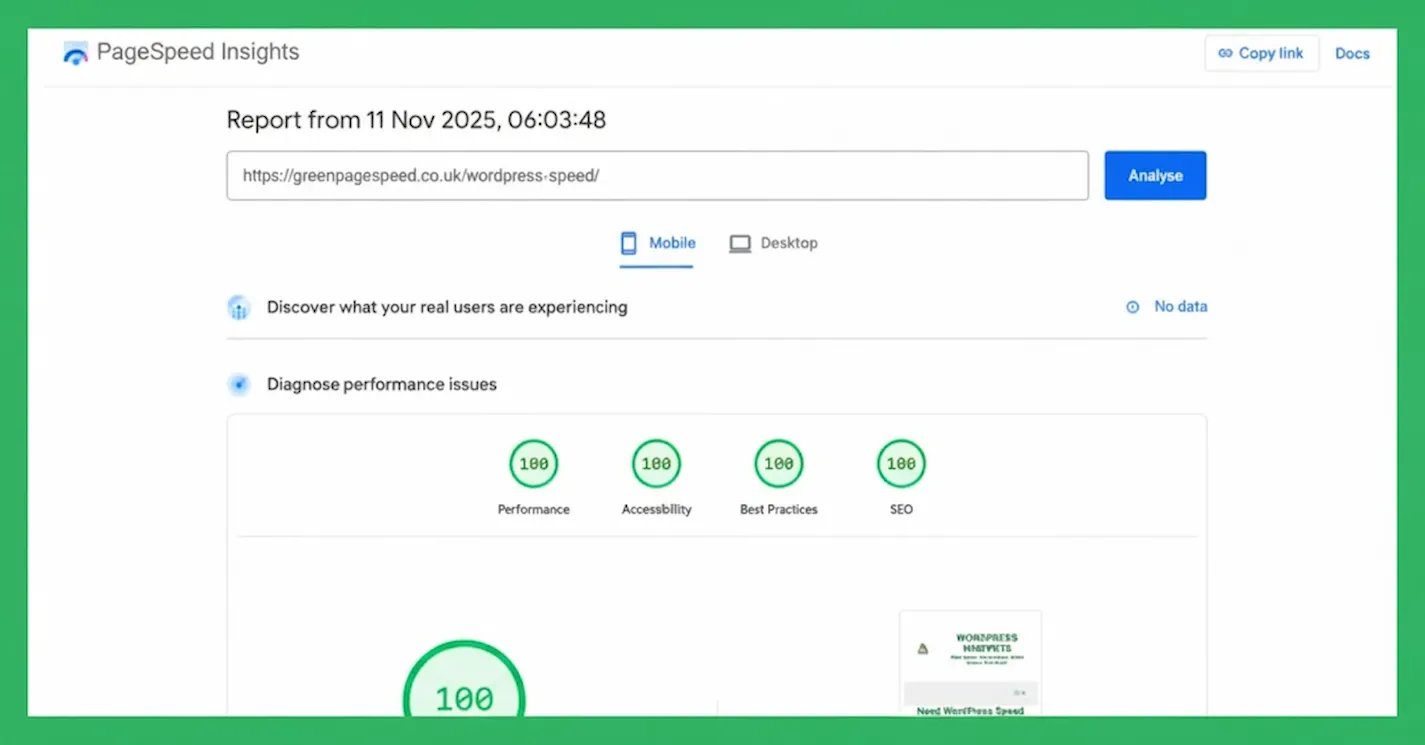1425x745 pixels.
Task: Select the 'Diagnose performance issues' heading
Action: click(381, 384)
